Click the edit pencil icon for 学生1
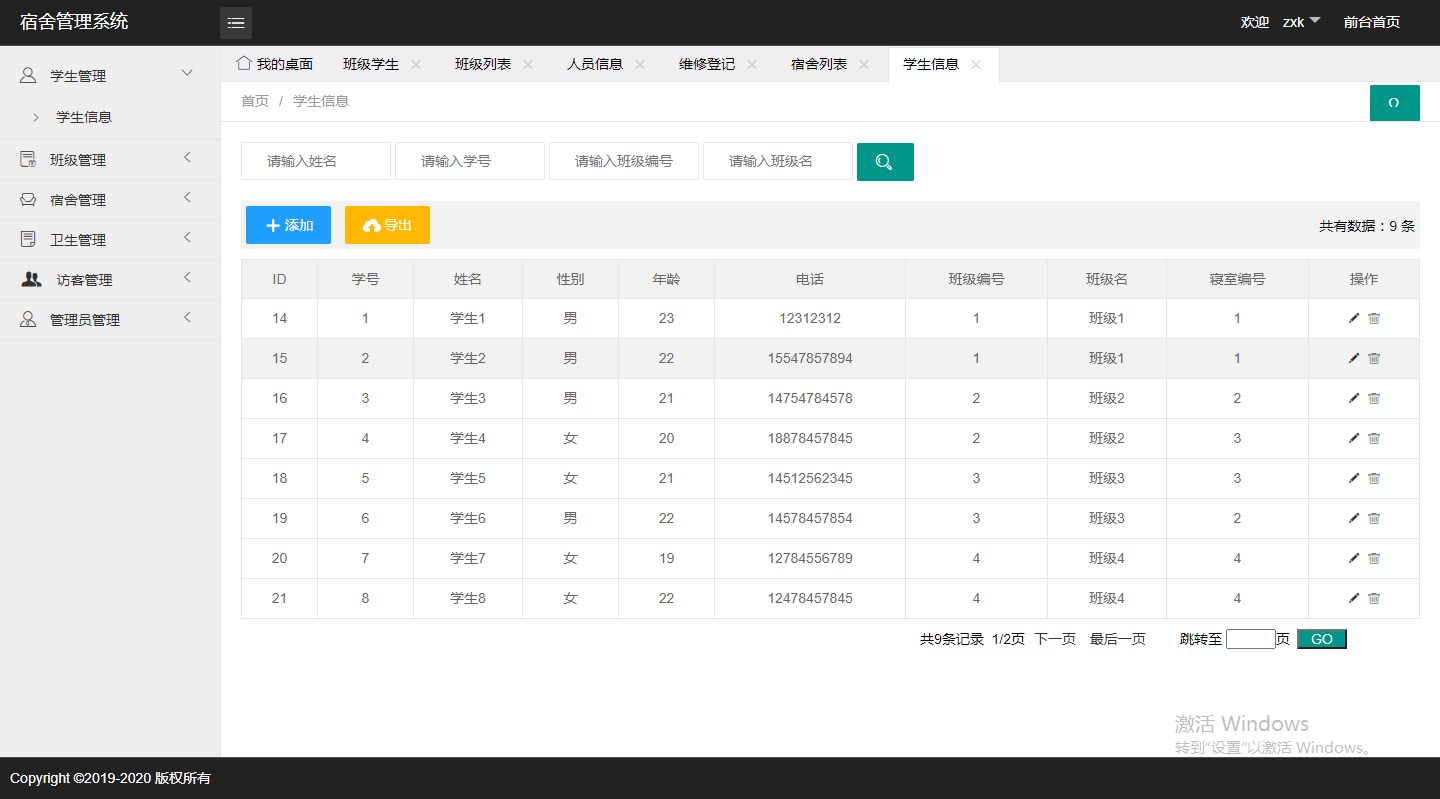The image size is (1440, 799). click(1353, 318)
